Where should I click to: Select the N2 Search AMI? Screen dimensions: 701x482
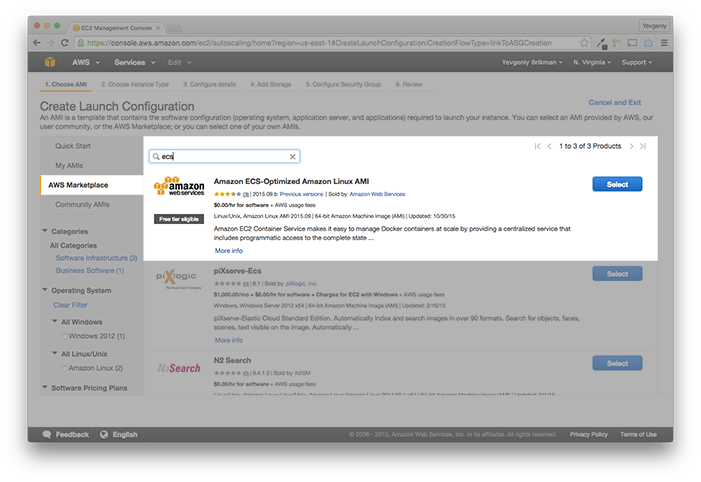[617, 363]
